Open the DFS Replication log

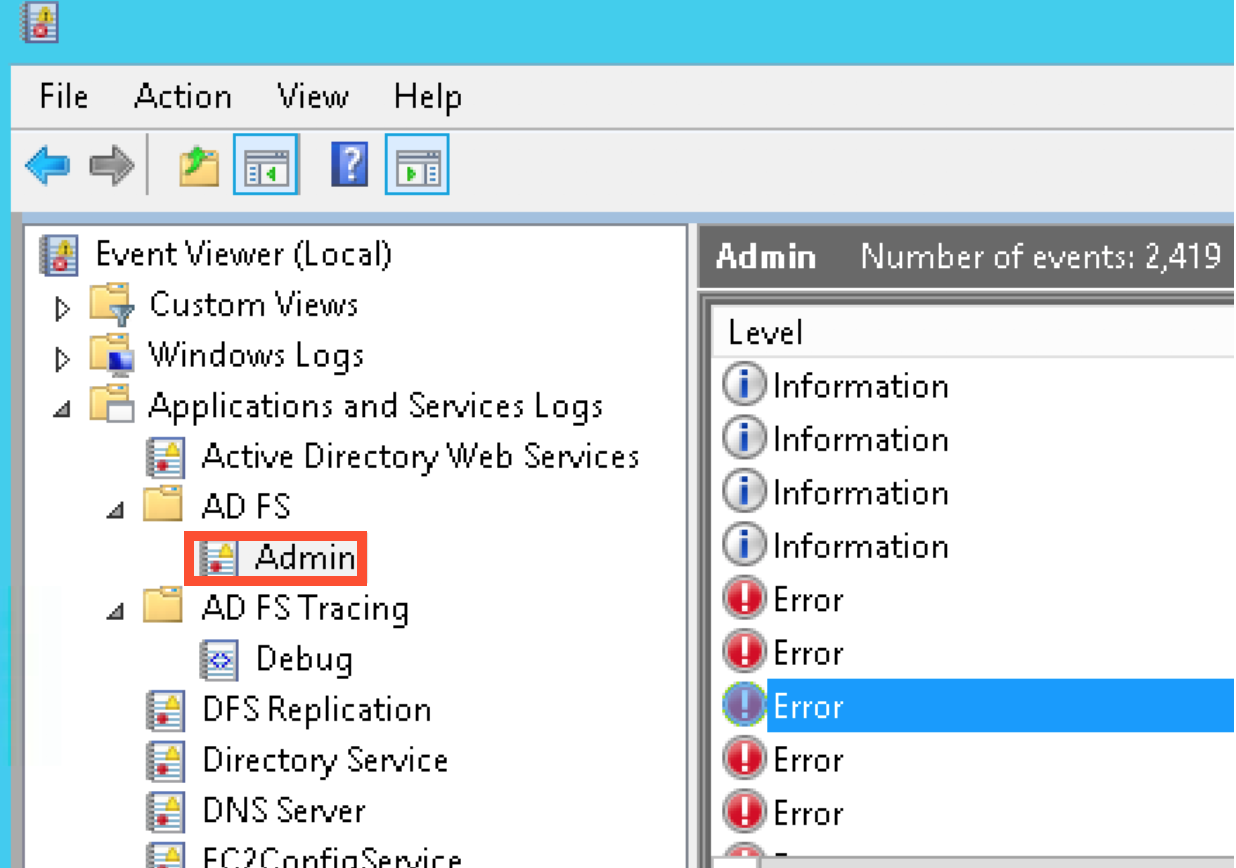(317, 710)
